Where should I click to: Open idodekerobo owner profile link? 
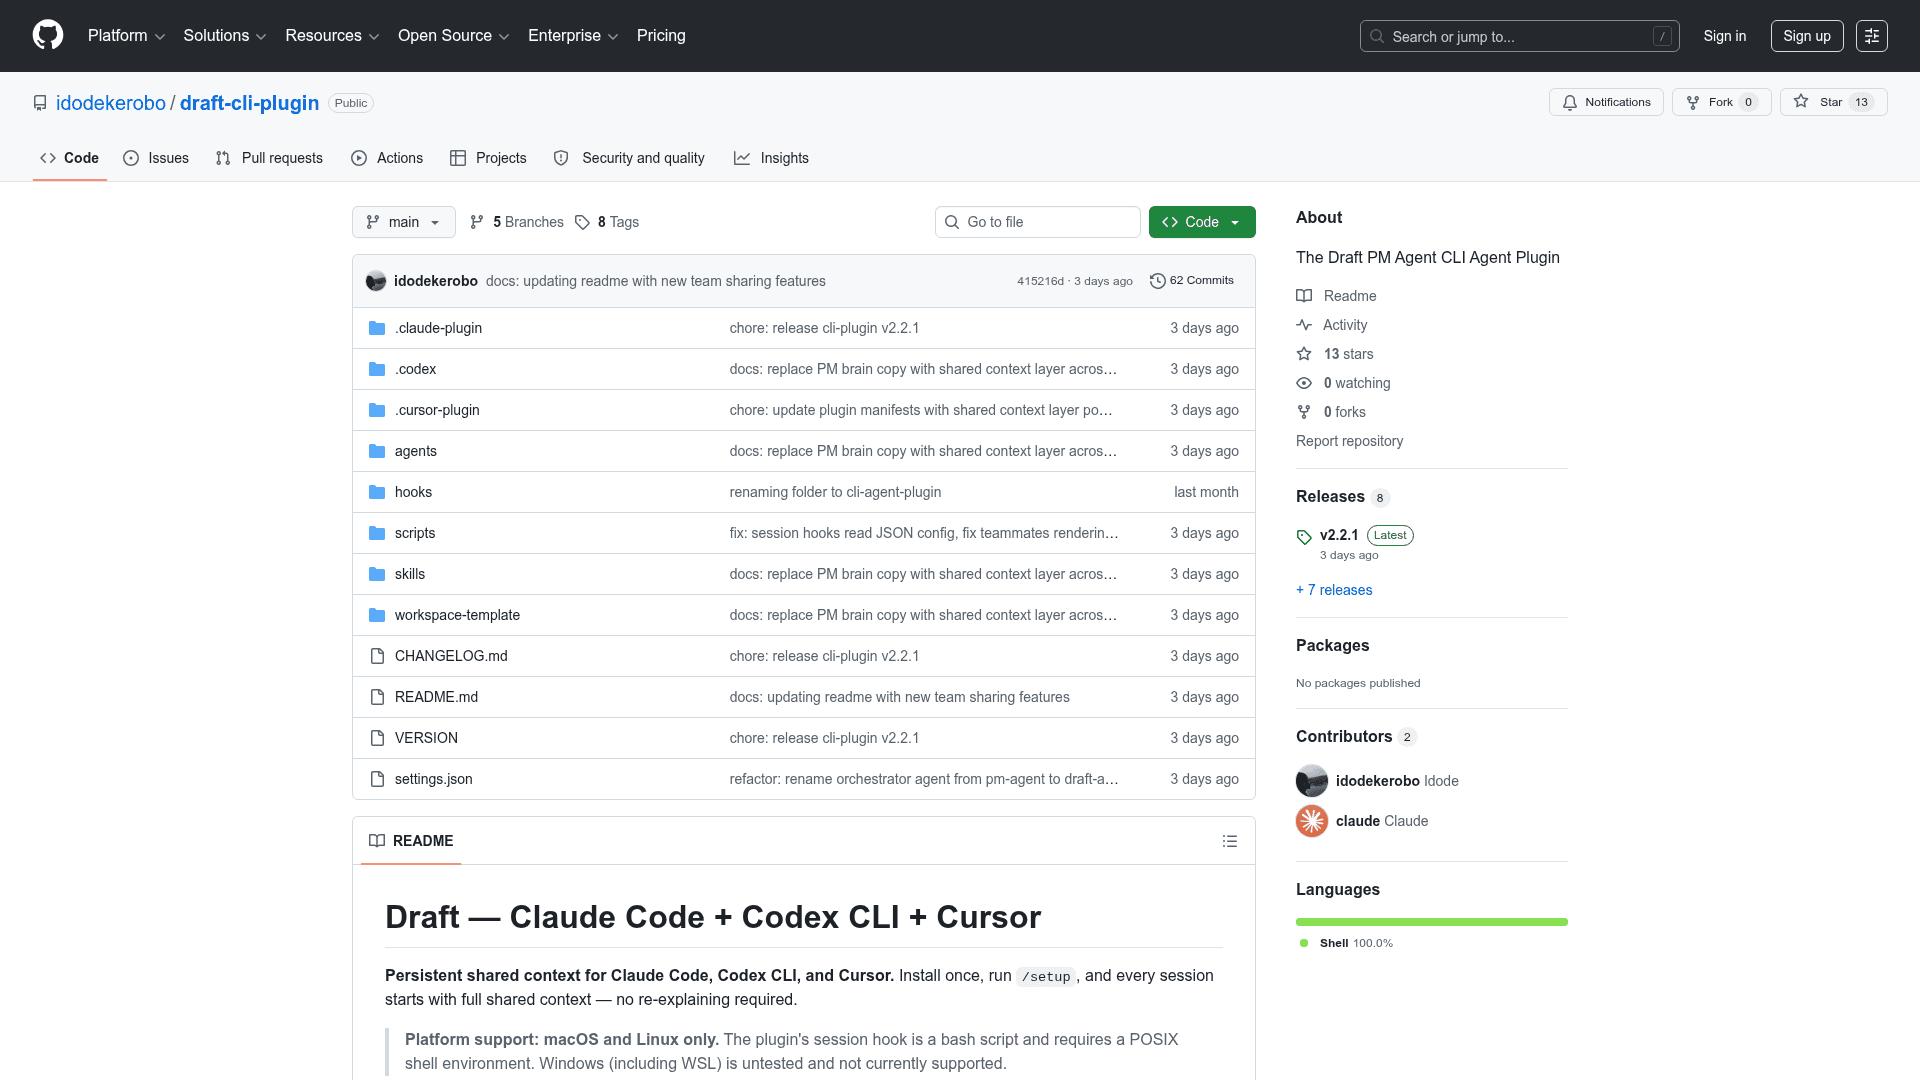[x=111, y=103]
